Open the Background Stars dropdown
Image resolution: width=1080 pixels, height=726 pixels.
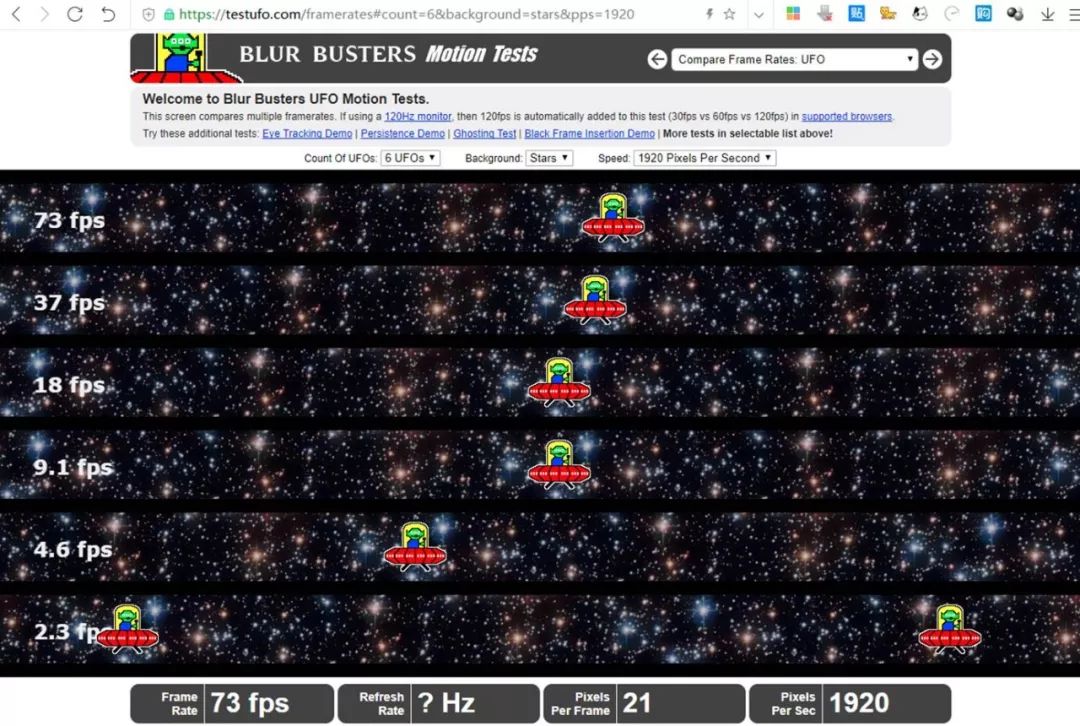pos(549,158)
